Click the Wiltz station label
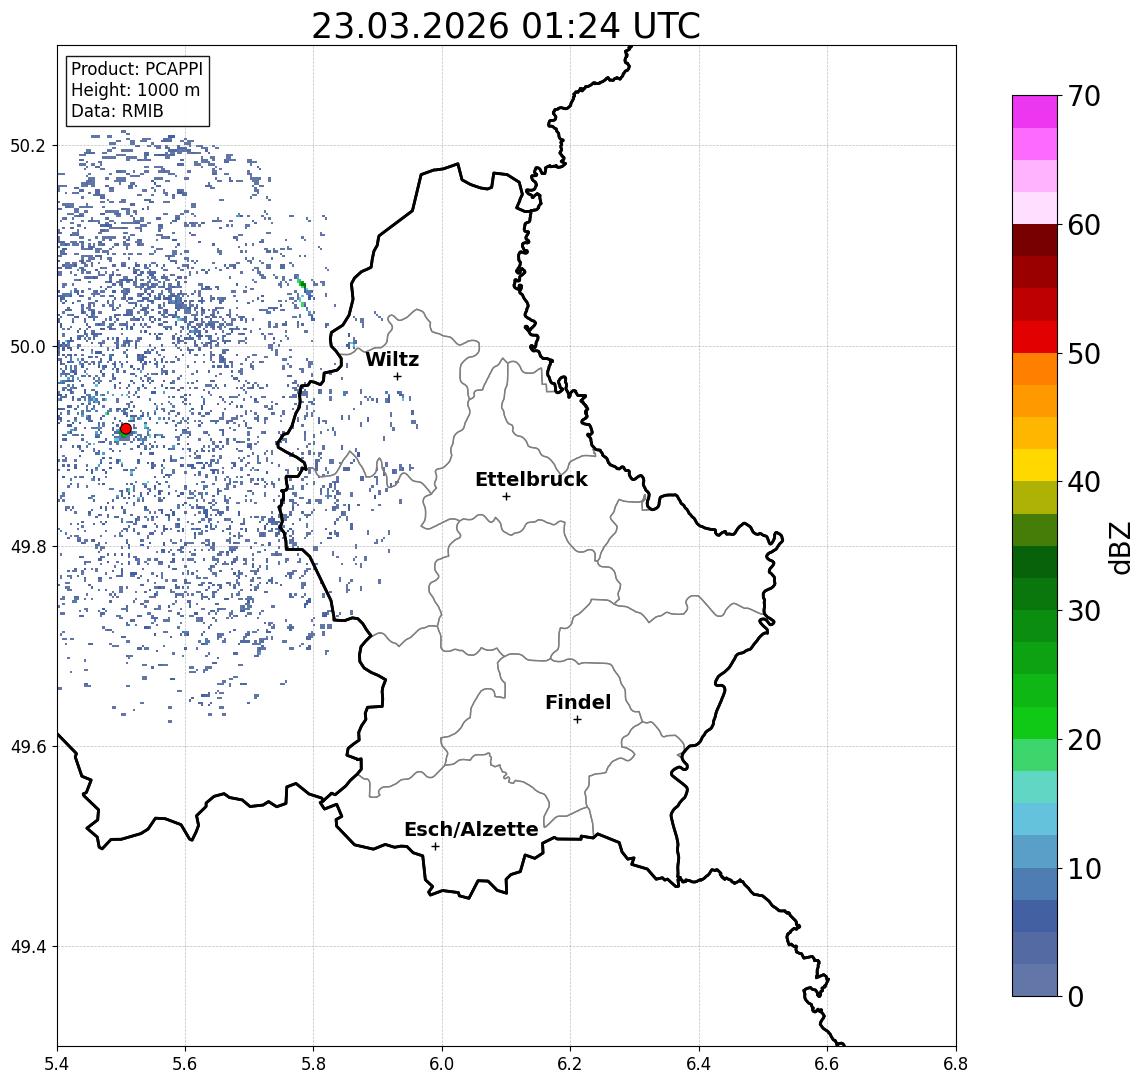 (392, 359)
